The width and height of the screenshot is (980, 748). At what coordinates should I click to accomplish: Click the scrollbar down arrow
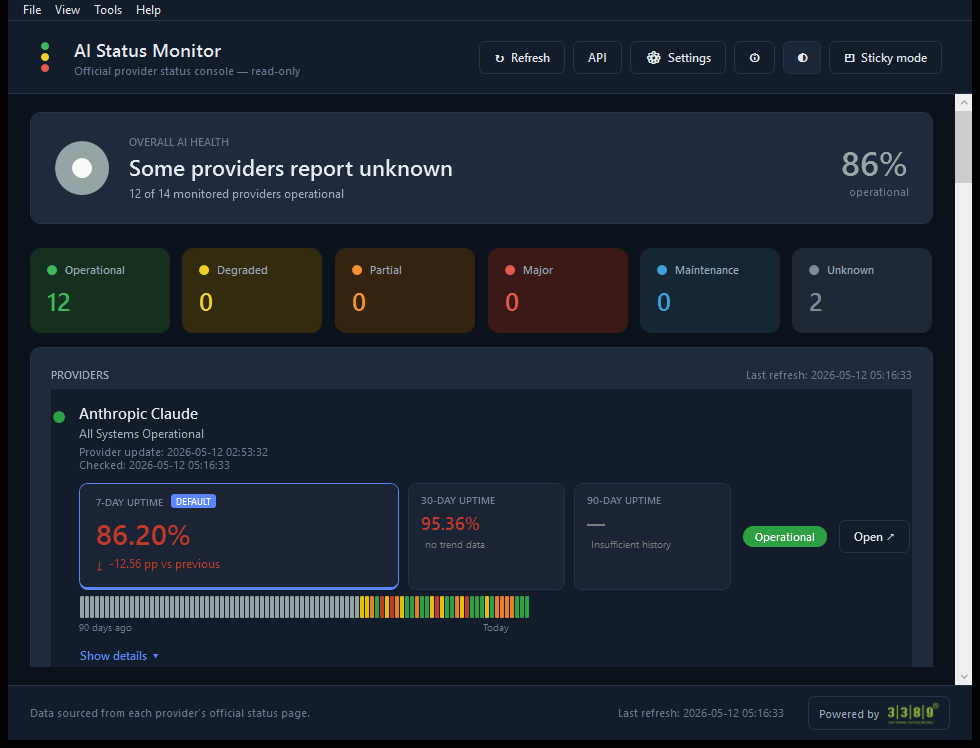[963, 676]
